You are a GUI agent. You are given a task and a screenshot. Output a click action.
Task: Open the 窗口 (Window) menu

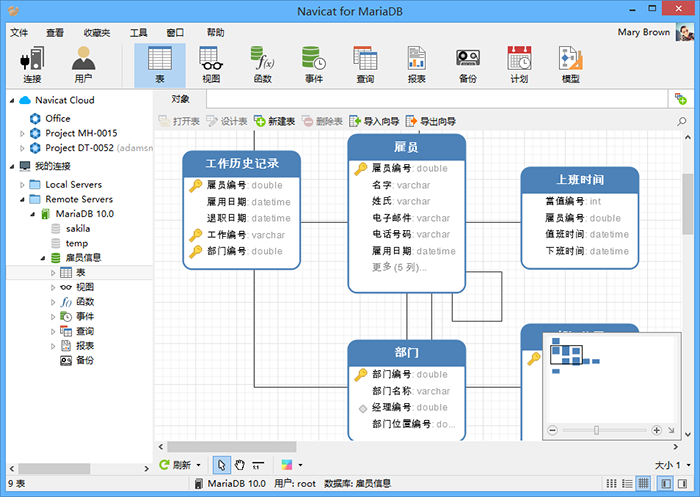(x=175, y=33)
